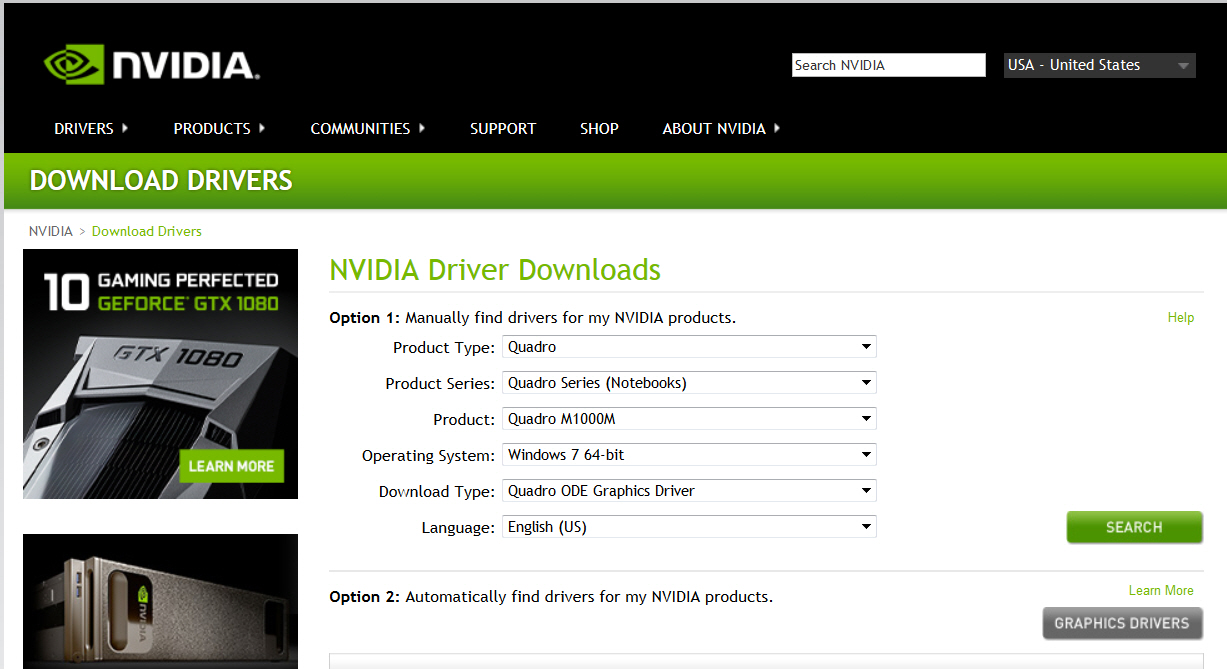Open the Product Series dropdown
Image resolution: width=1227 pixels, height=669 pixels.
click(689, 383)
